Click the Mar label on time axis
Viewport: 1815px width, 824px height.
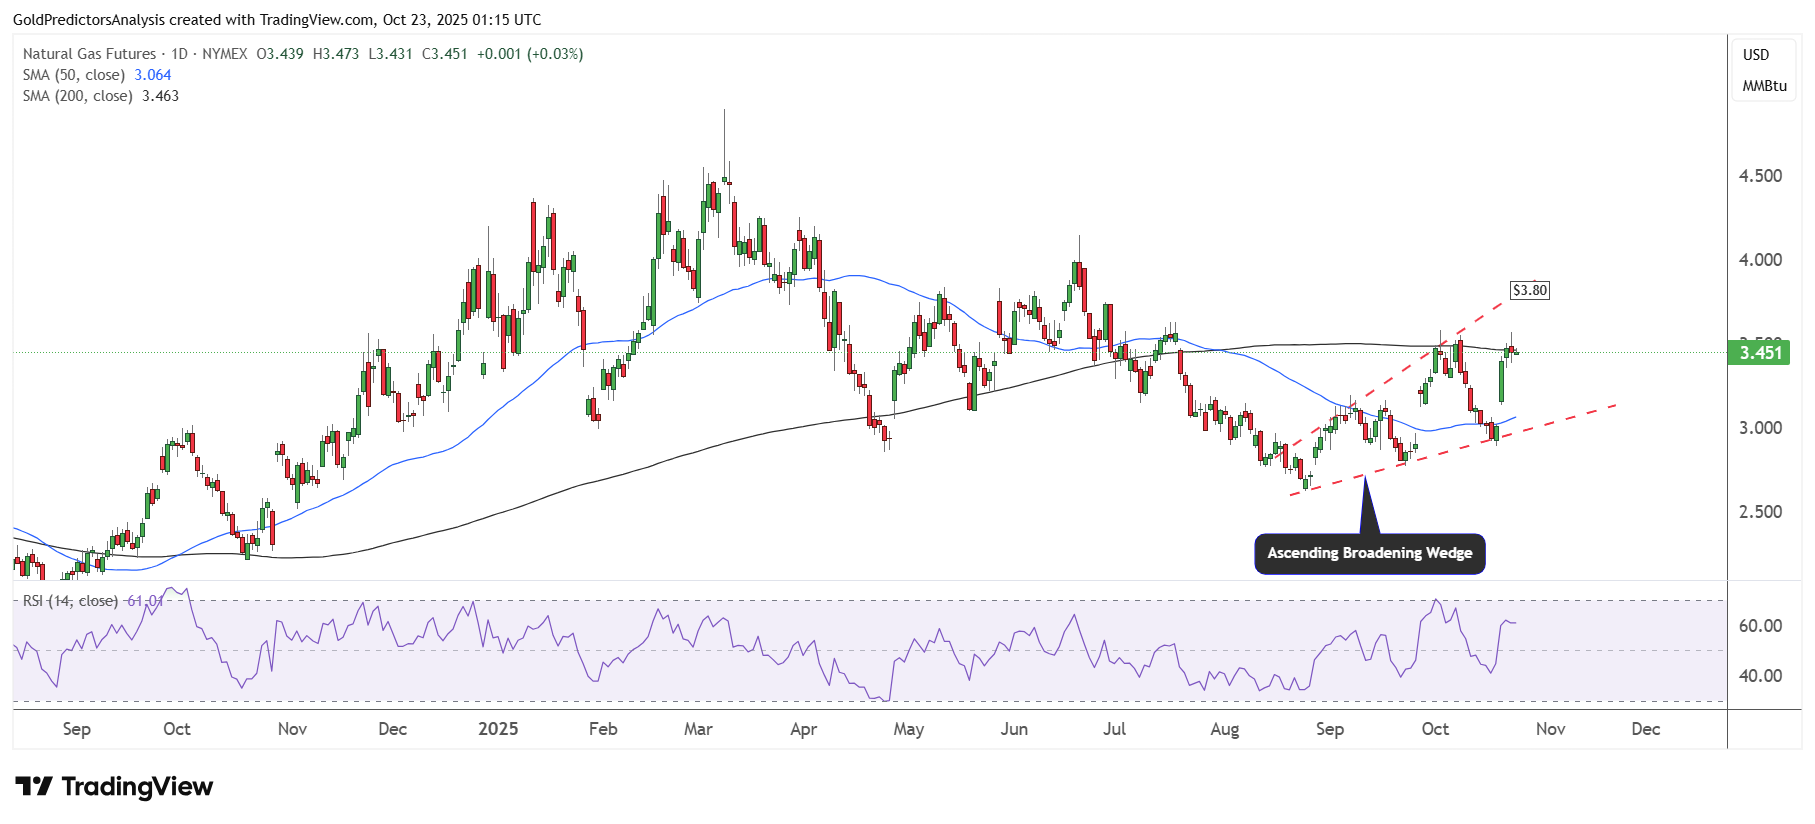tap(698, 729)
